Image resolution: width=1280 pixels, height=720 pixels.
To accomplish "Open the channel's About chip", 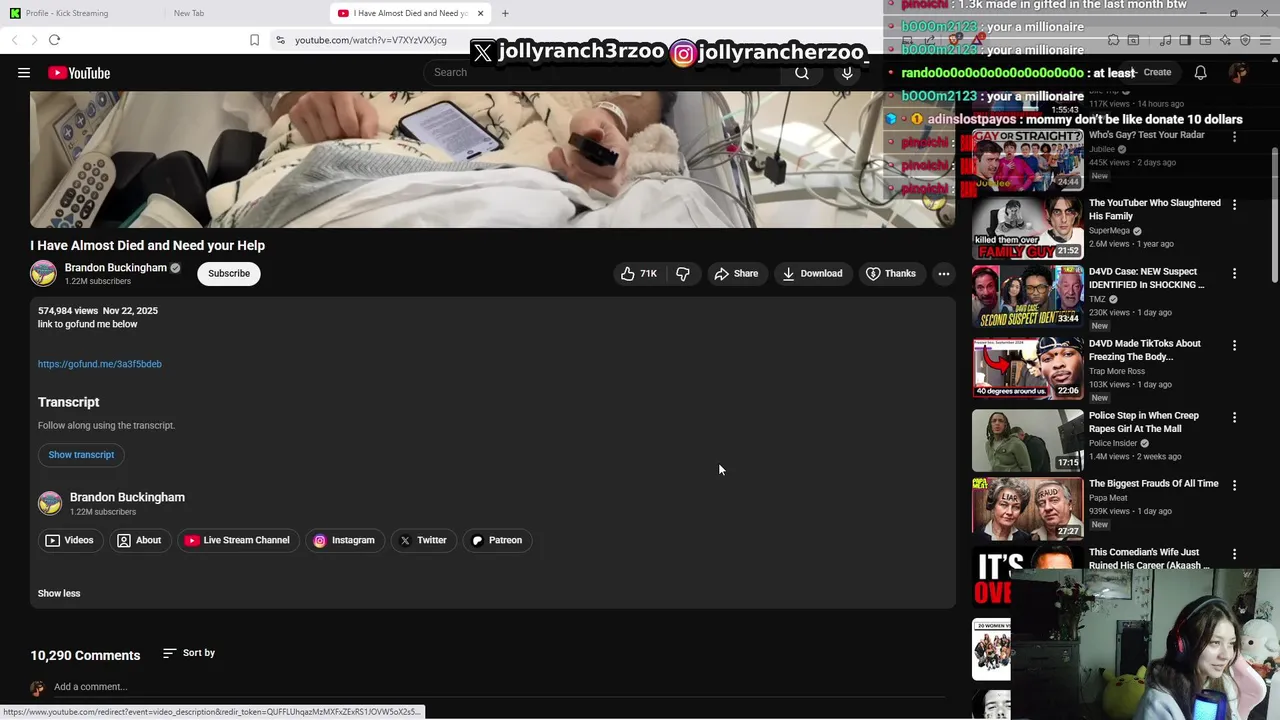I will [x=139, y=540].
